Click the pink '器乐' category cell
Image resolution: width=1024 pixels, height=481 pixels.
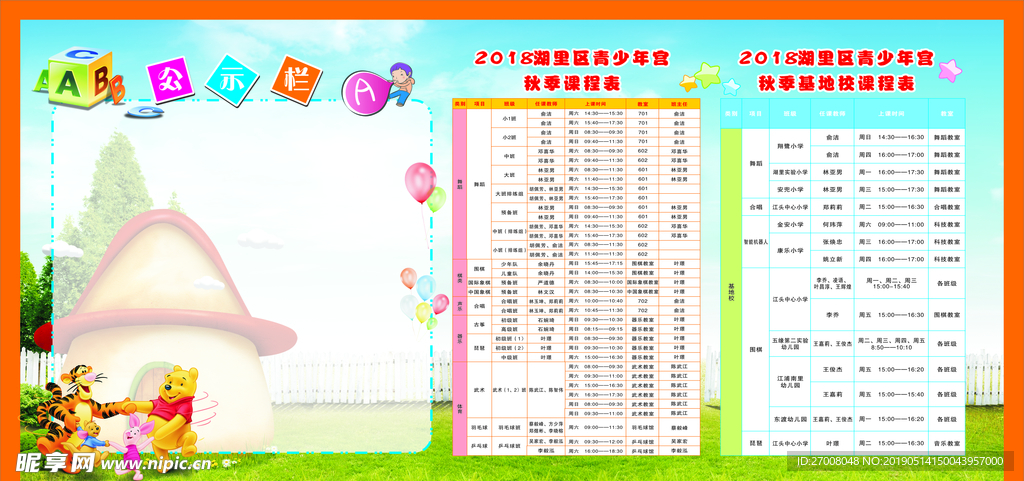pyautogui.click(x=460, y=339)
